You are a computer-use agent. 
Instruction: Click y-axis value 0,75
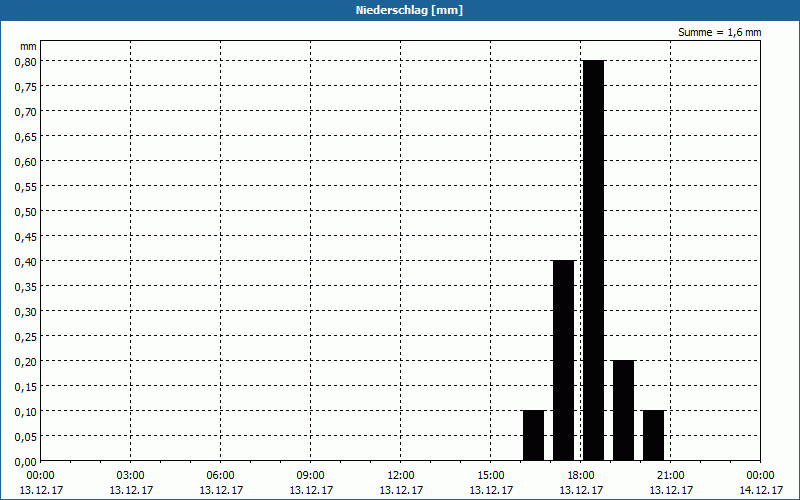[26, 87]
